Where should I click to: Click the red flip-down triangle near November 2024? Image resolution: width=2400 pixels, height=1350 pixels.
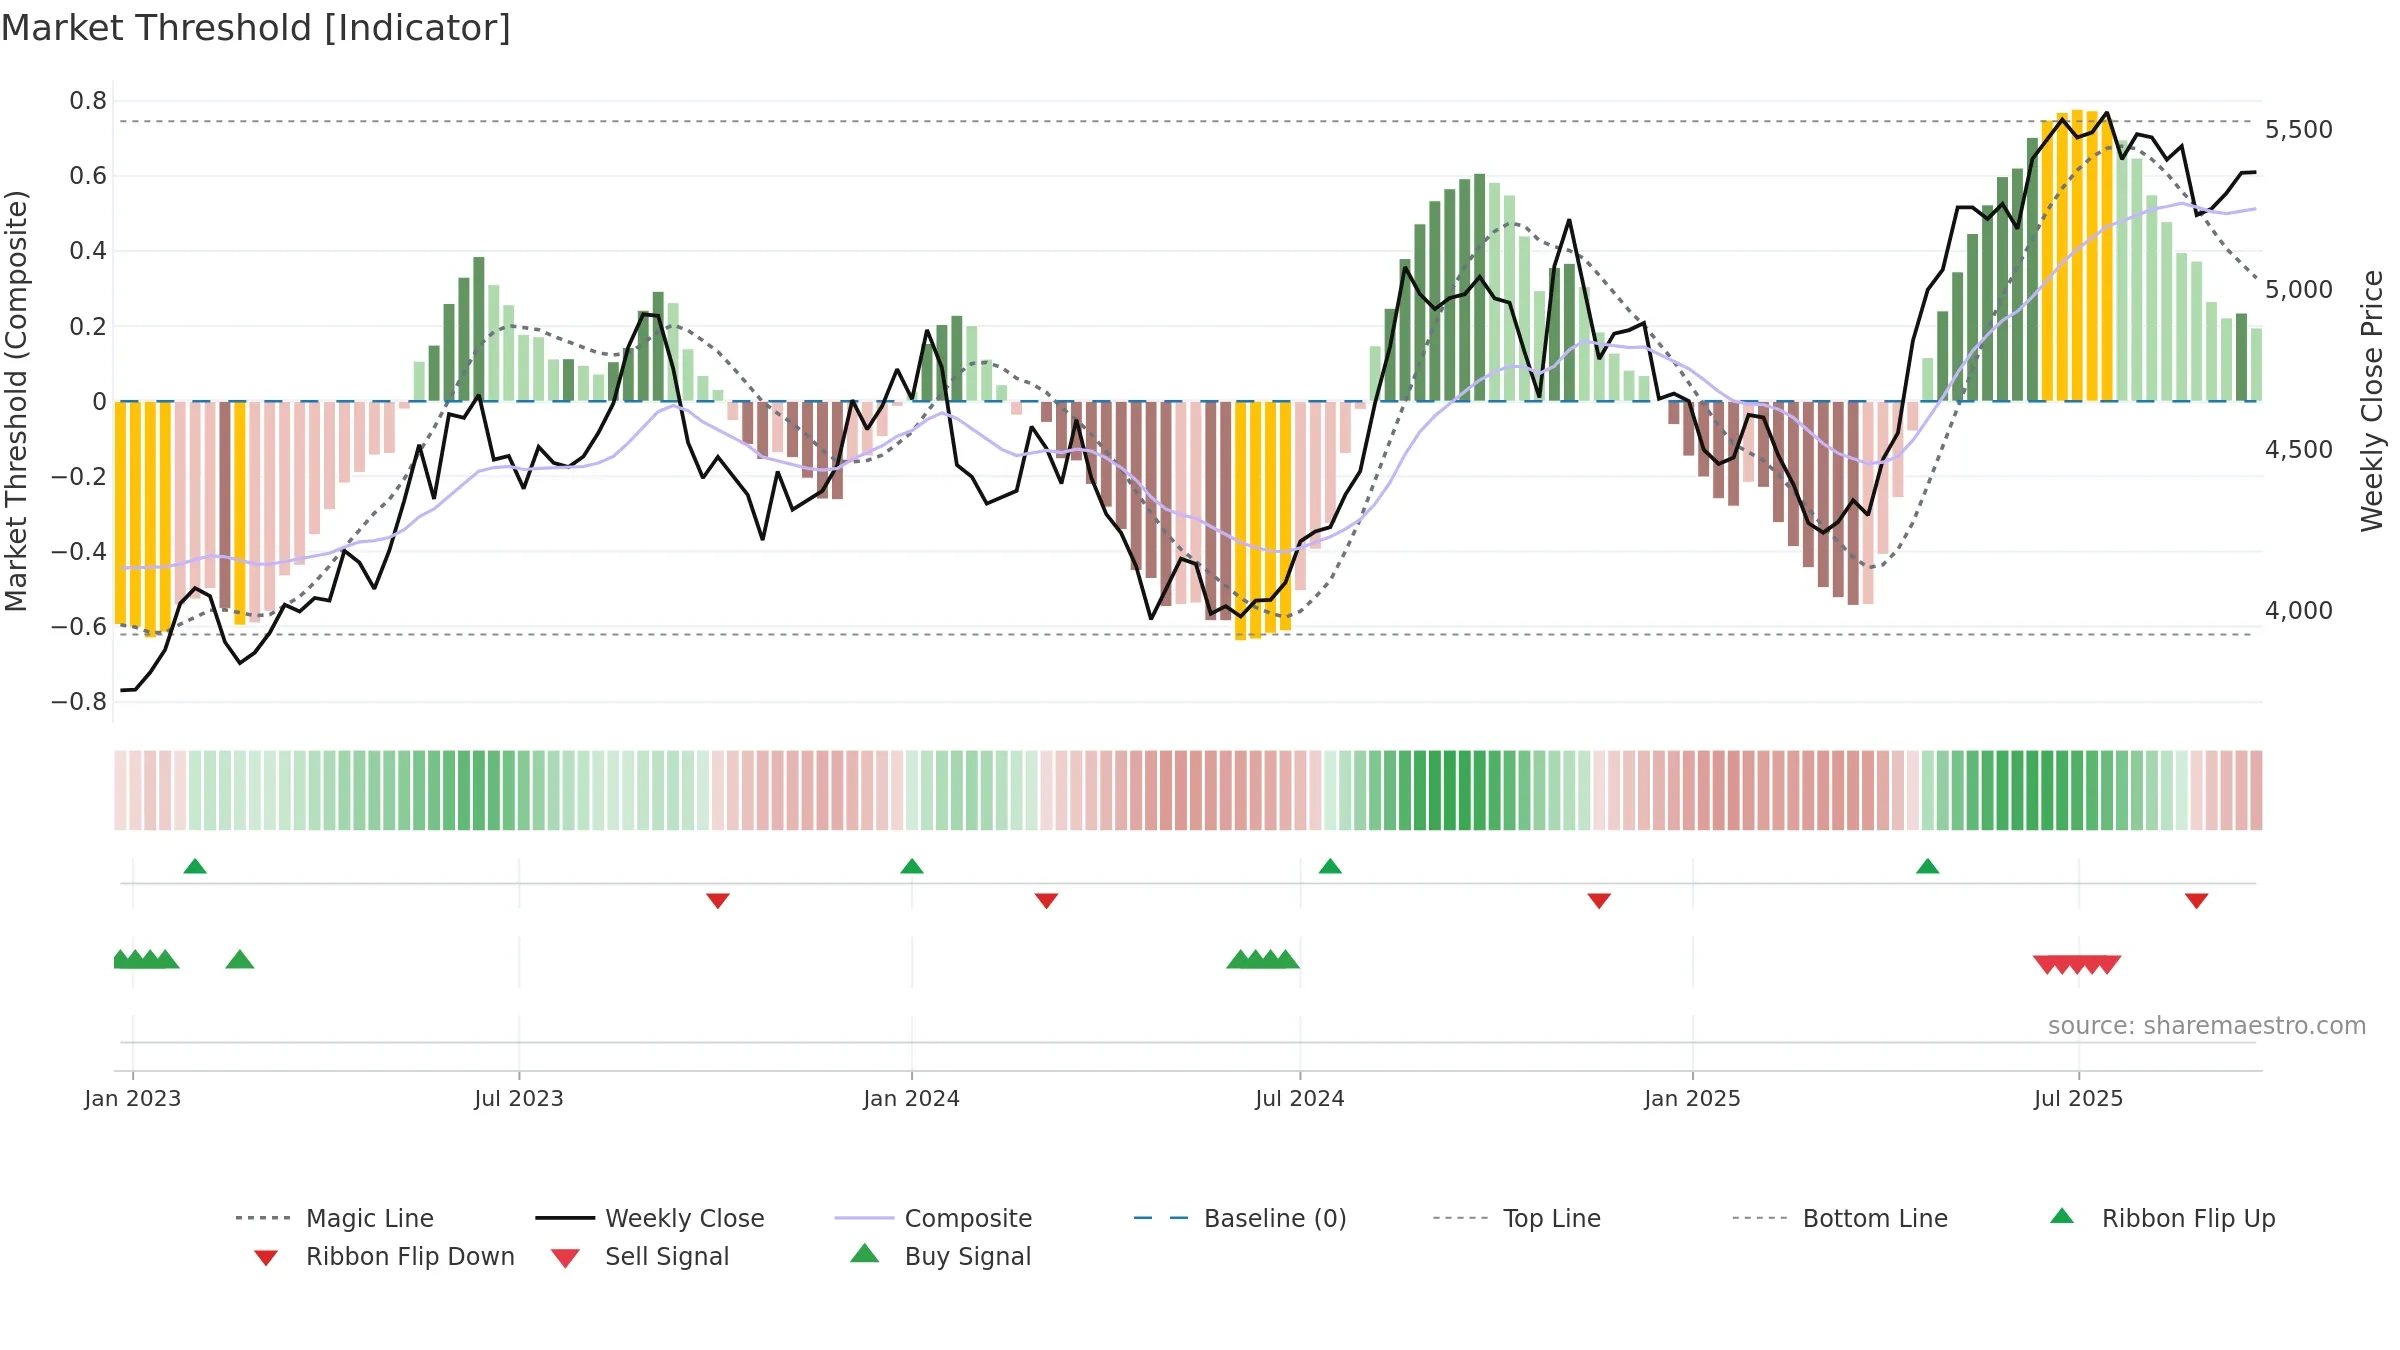(1599, 901)
